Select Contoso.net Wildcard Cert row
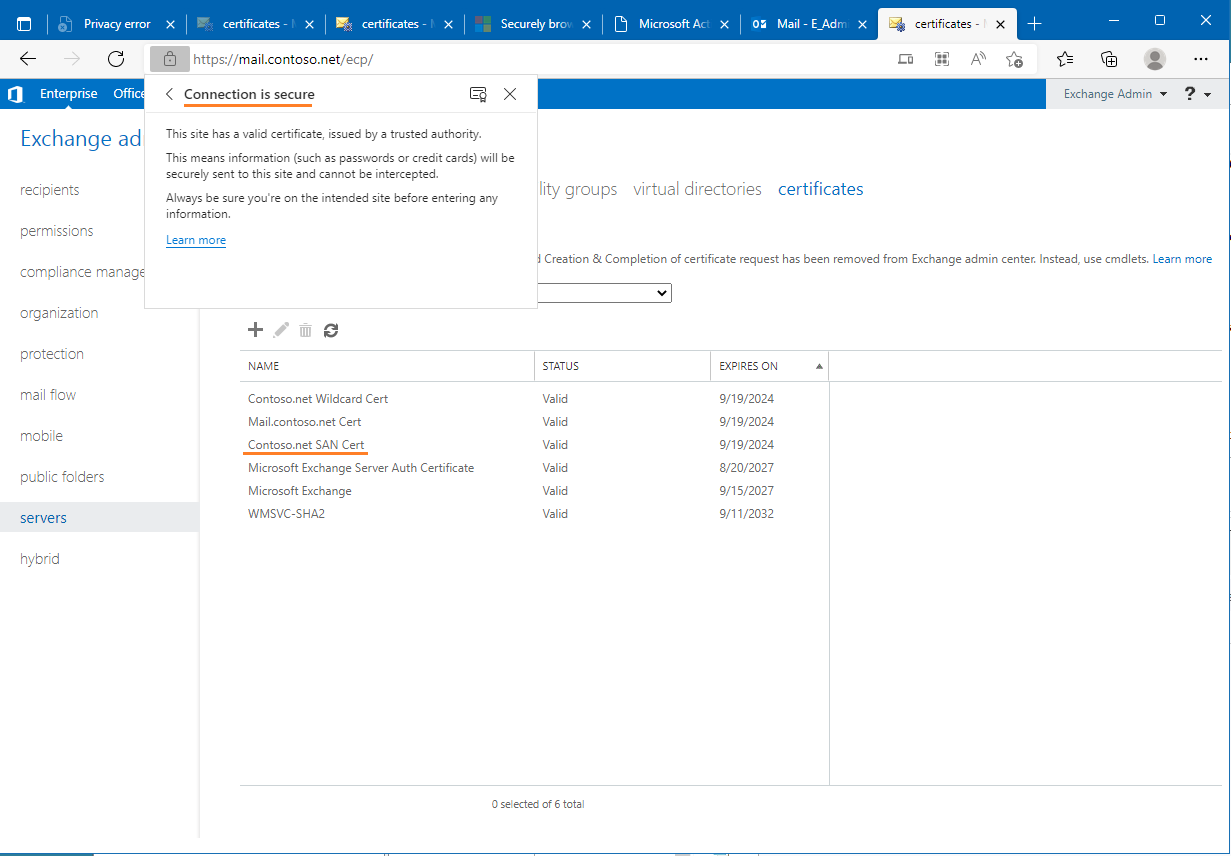1231x856 pixels. click(534, 398)
